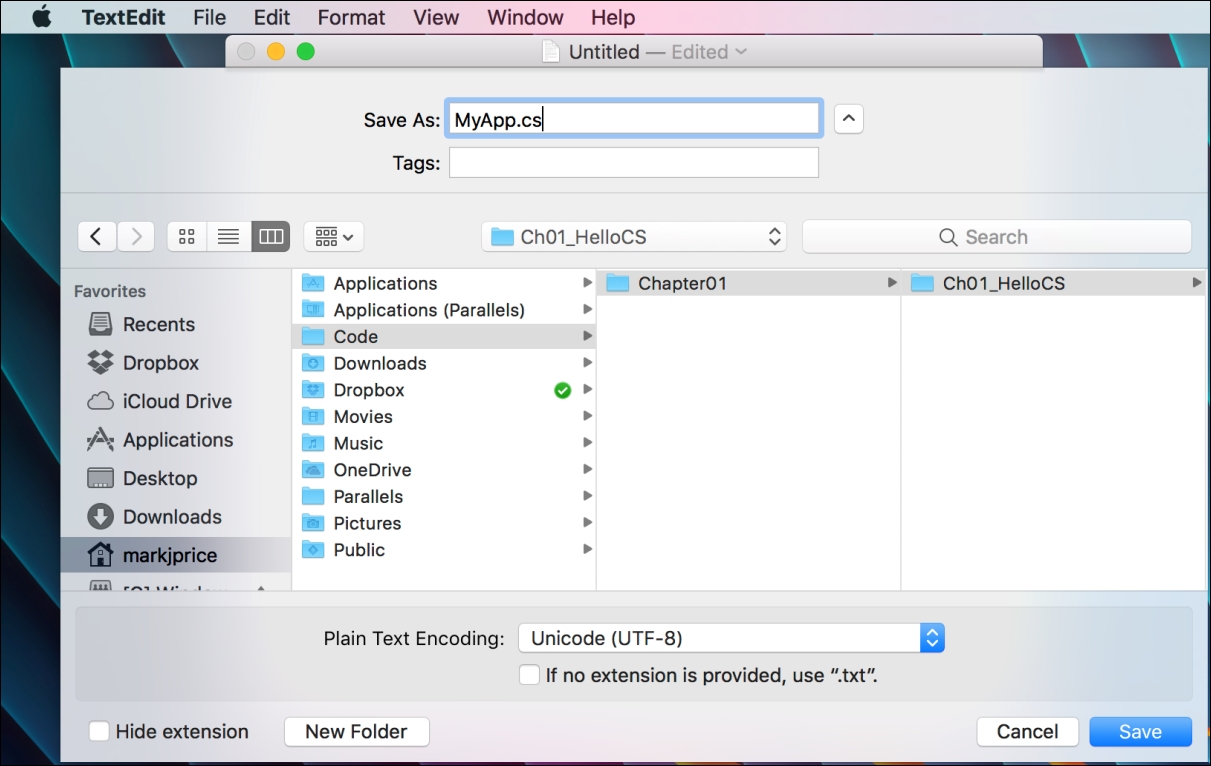1211x766 pixels.
Task: Select the Pictures folder name
Action: (x=367, y=523)
